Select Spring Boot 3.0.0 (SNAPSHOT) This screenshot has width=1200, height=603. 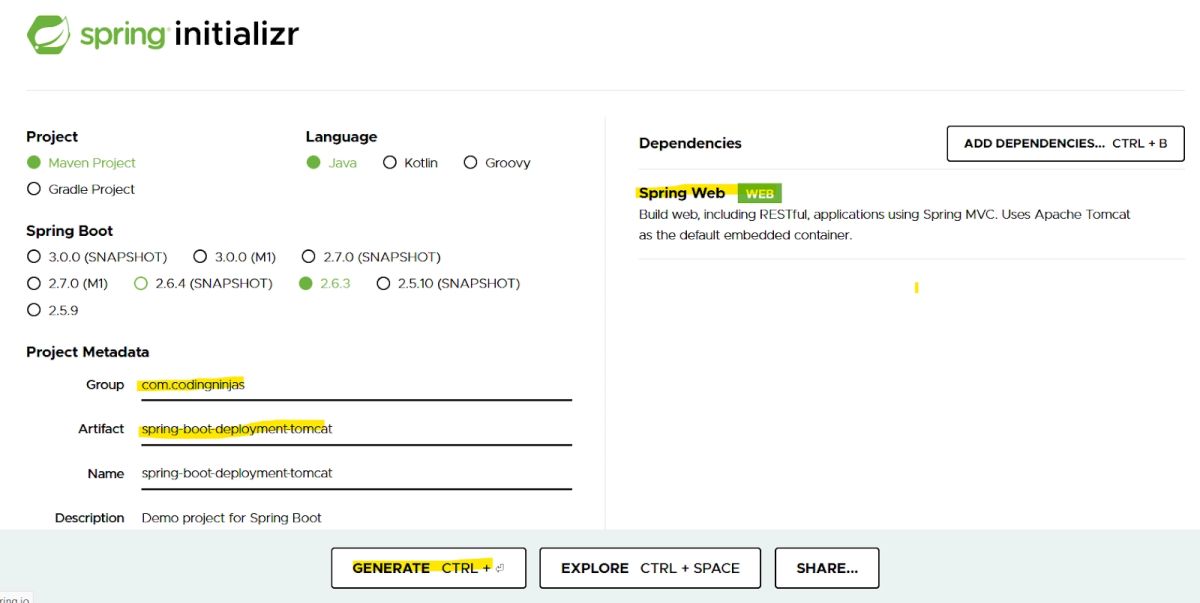pyautogui.click(x=34, y=257)
